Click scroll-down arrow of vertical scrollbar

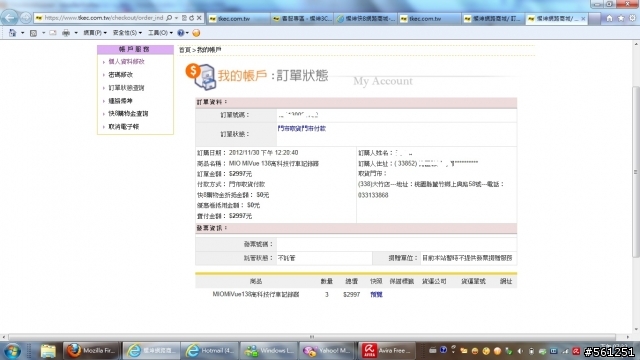coord(636,329)
